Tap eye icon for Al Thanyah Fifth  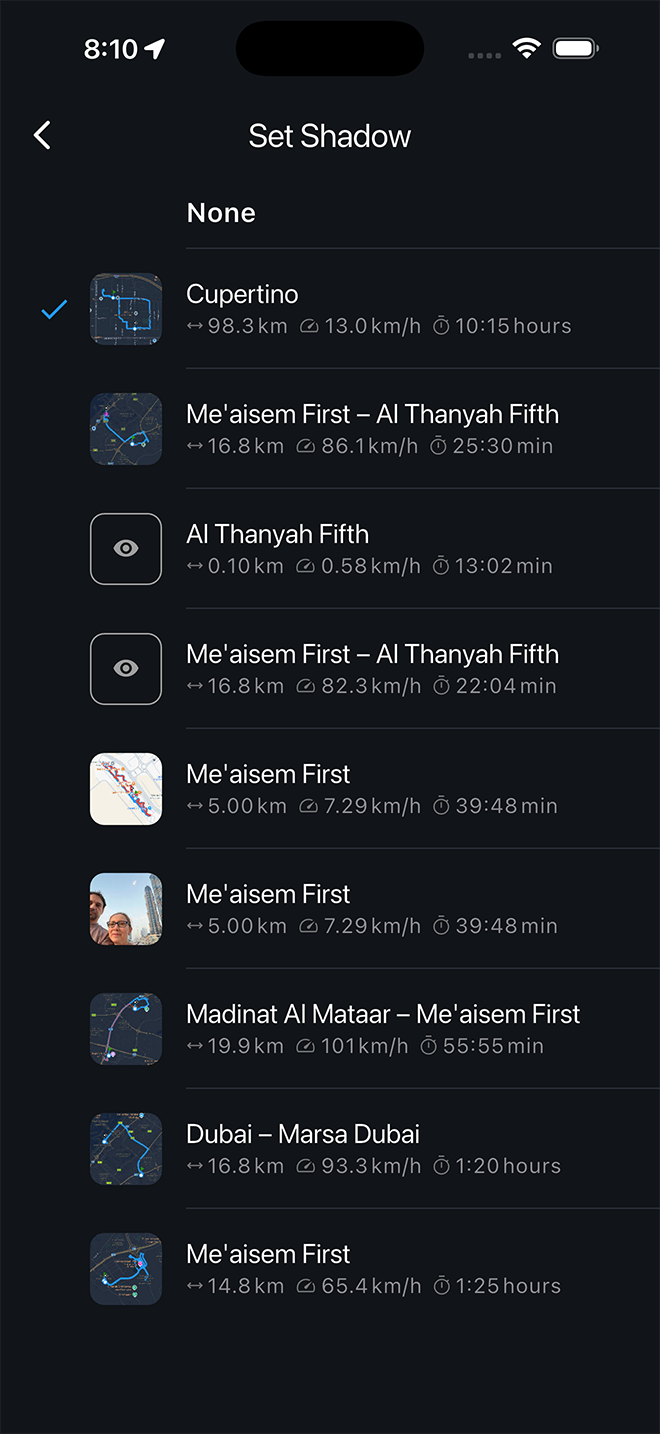point(126,549)
